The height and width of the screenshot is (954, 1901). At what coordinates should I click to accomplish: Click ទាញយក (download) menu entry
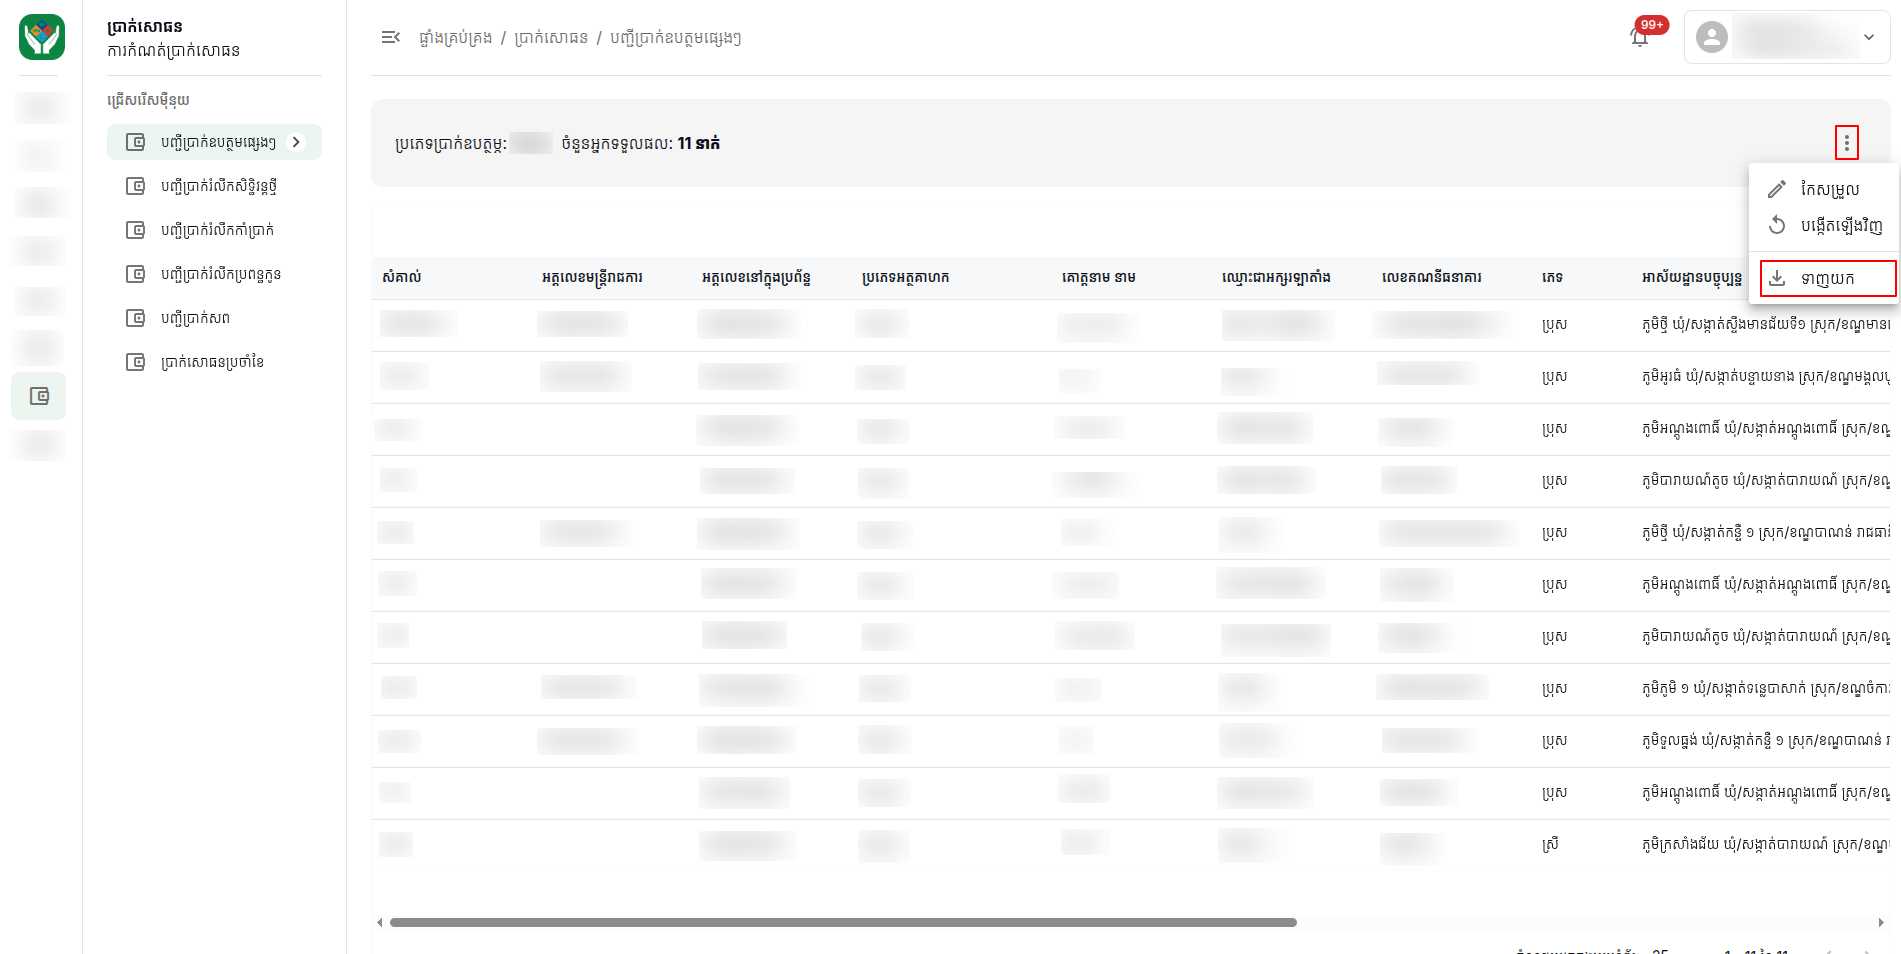tap(1828, 278)
